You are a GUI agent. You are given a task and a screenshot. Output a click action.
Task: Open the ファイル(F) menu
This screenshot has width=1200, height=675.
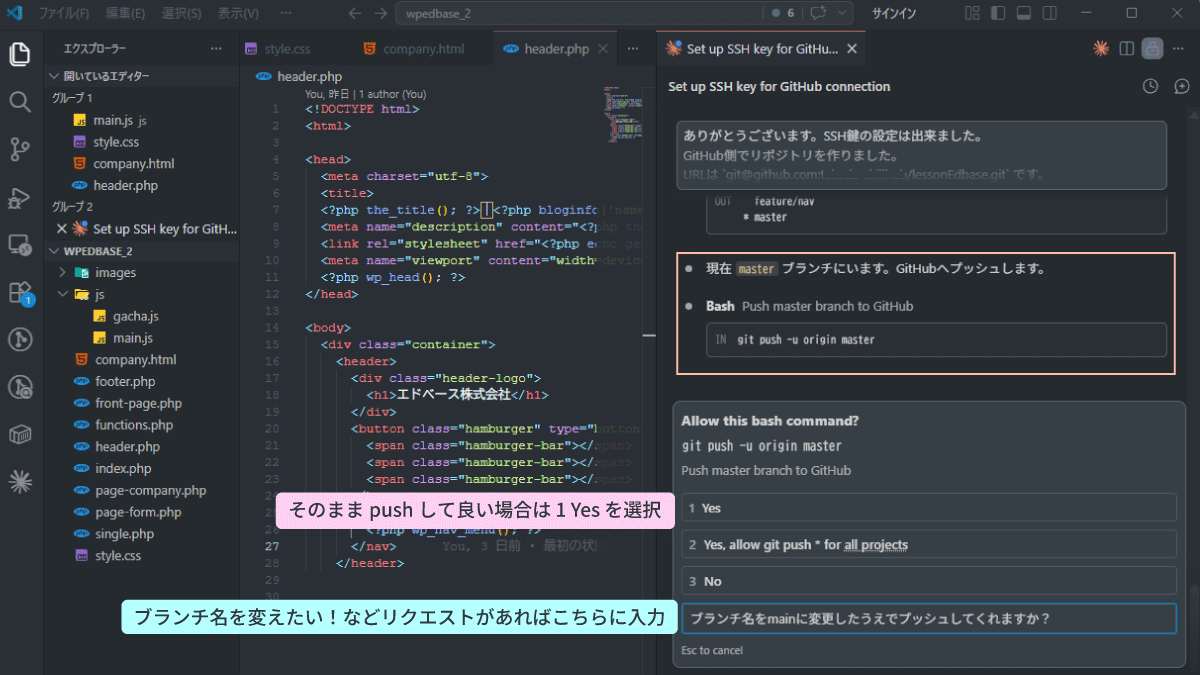tap(63, 13)
